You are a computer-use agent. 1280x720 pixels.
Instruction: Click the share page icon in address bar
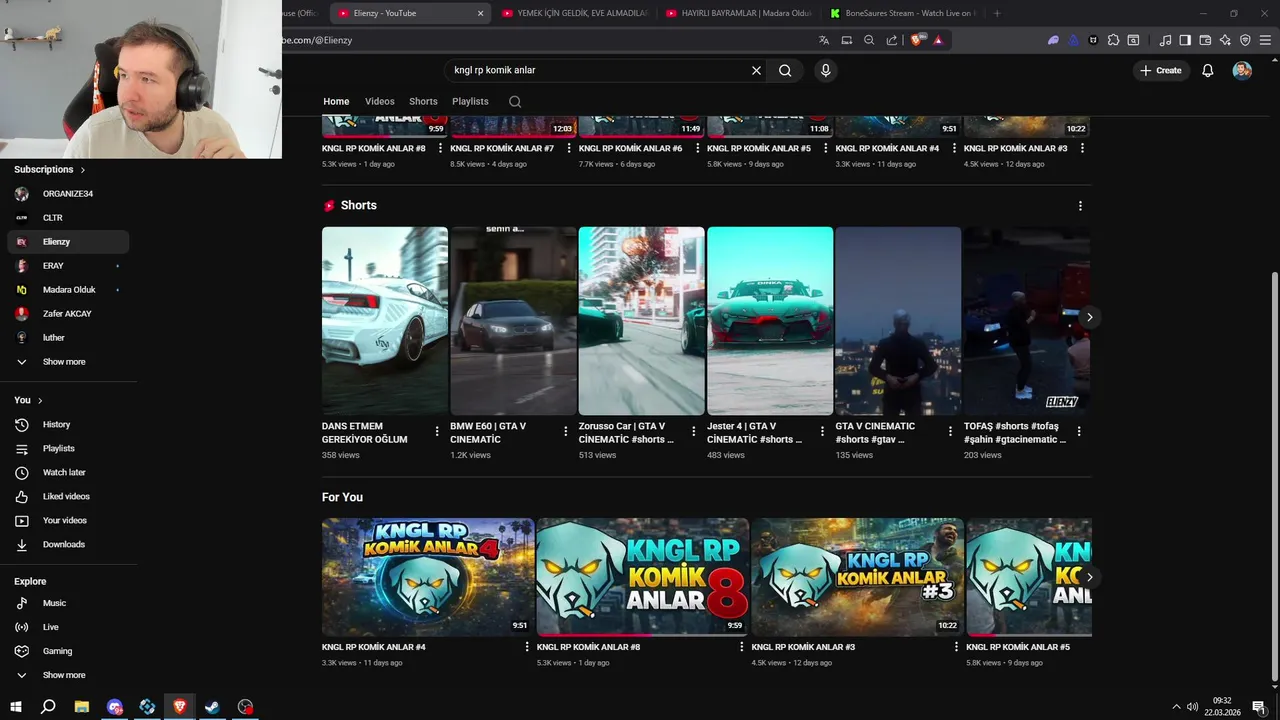(x=891, y=40)
